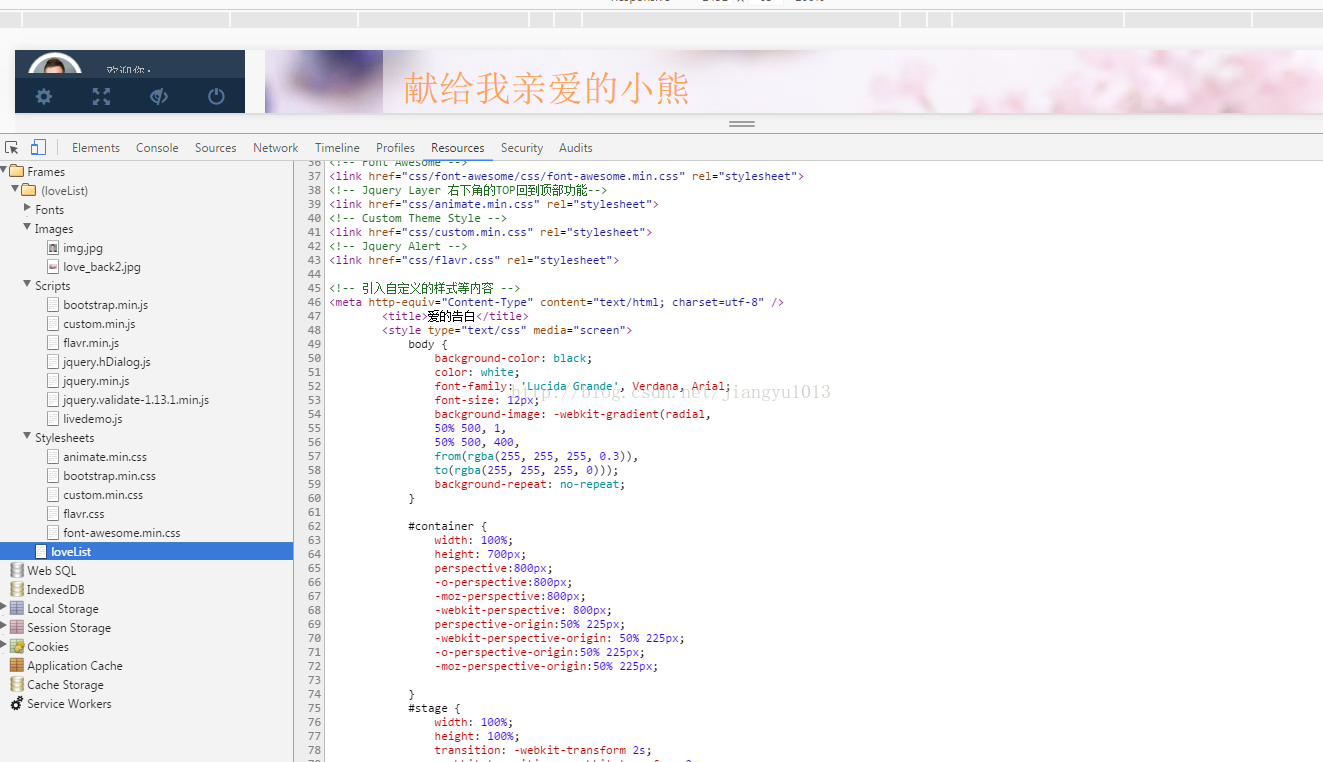Collapse the Frames tree node arrow
Viewport: 1323px width, 762px height.
(4, 170)
